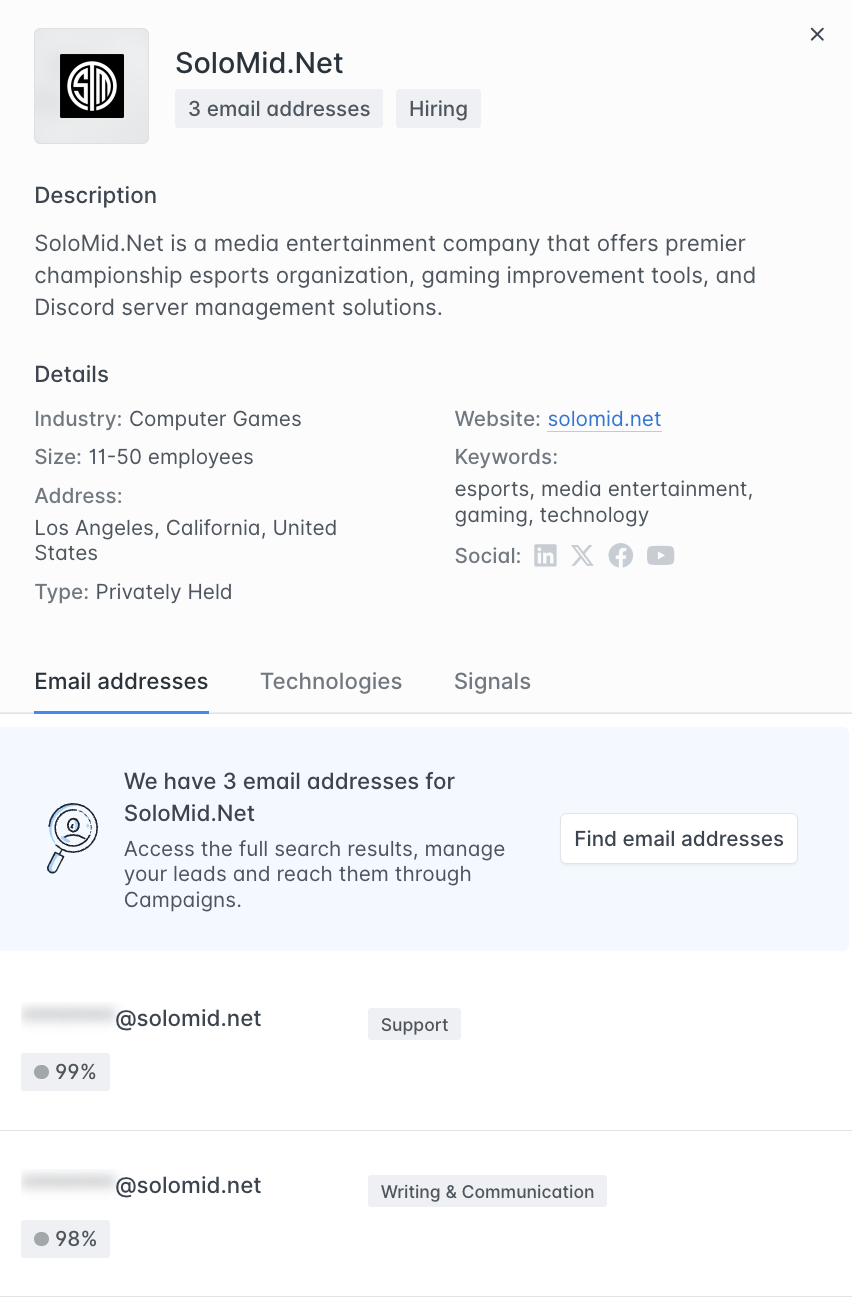Open the Signals tab
Image resolution: width=852 pixels, height=1308 pixels.
(x=492, y=681)
